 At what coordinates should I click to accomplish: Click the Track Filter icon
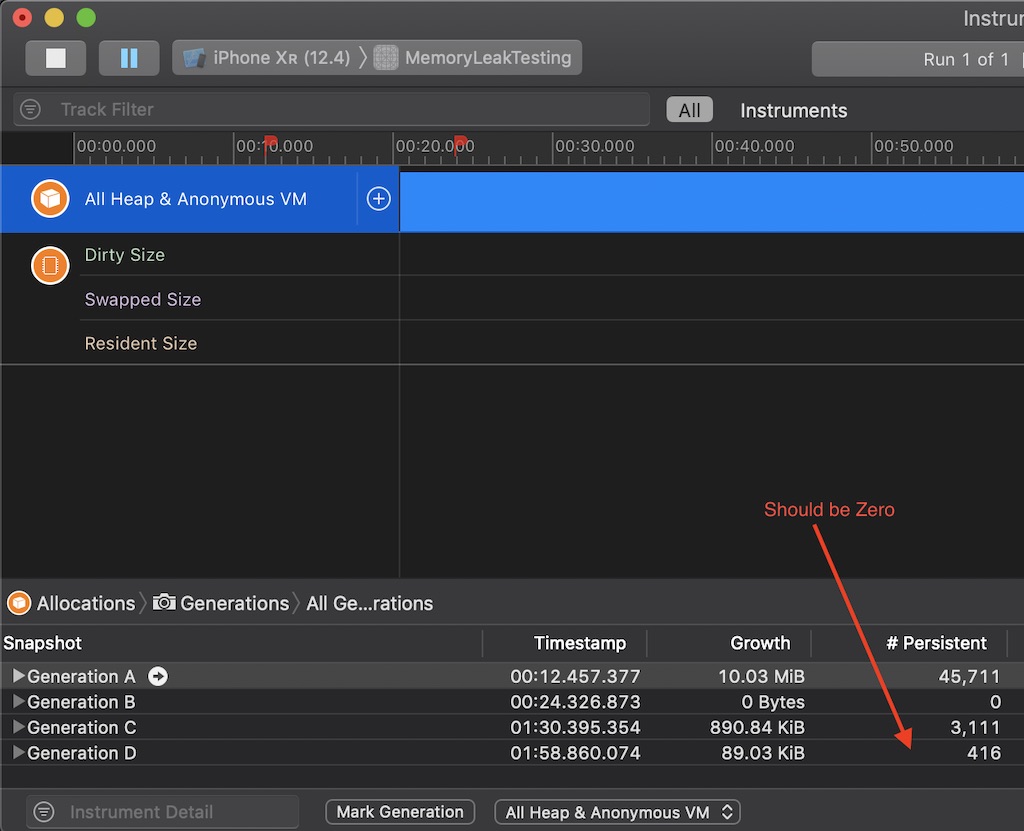pos(31,110)
